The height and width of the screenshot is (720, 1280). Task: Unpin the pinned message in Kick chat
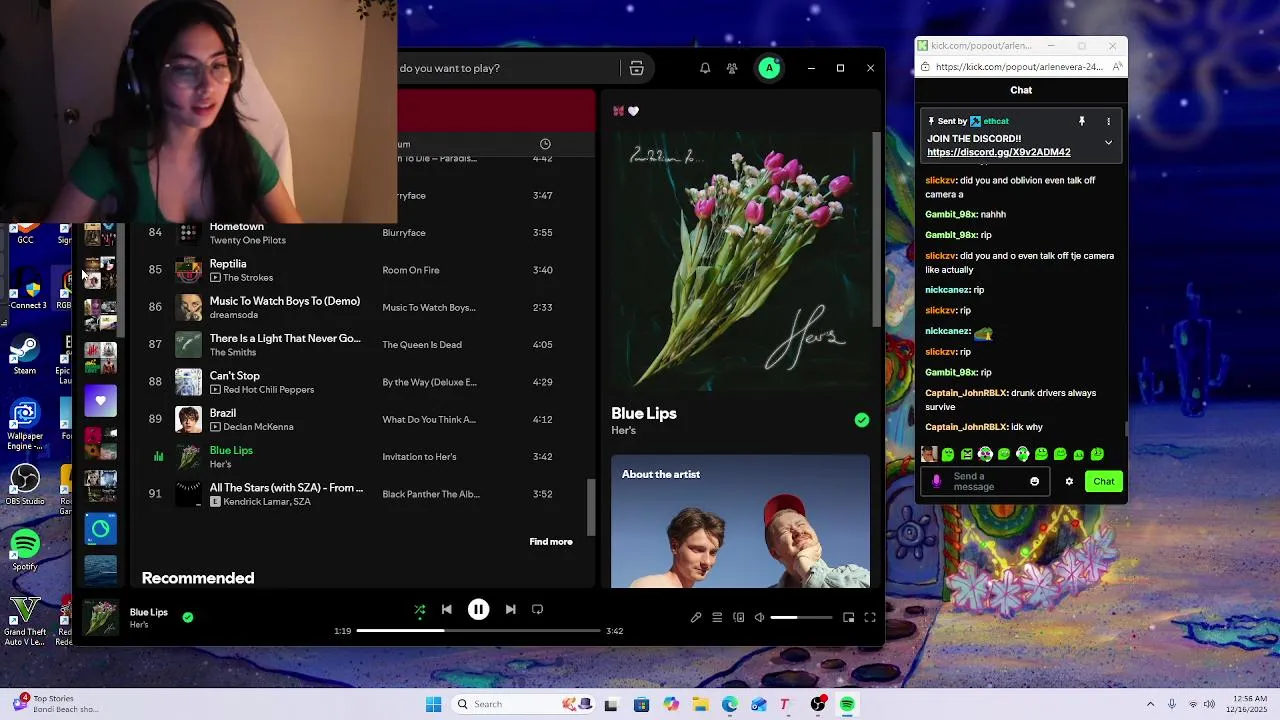(x=1081, y=121)
